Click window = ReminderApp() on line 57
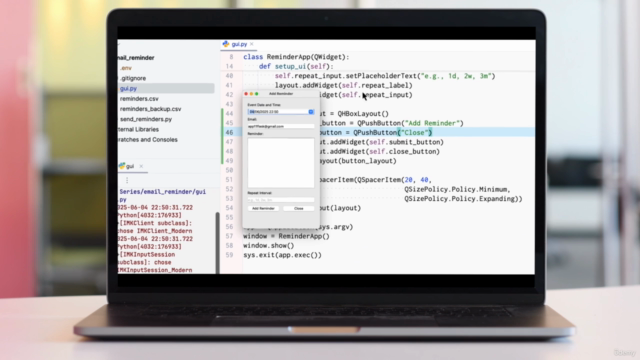640x360 pixels. tap(286, 236)
